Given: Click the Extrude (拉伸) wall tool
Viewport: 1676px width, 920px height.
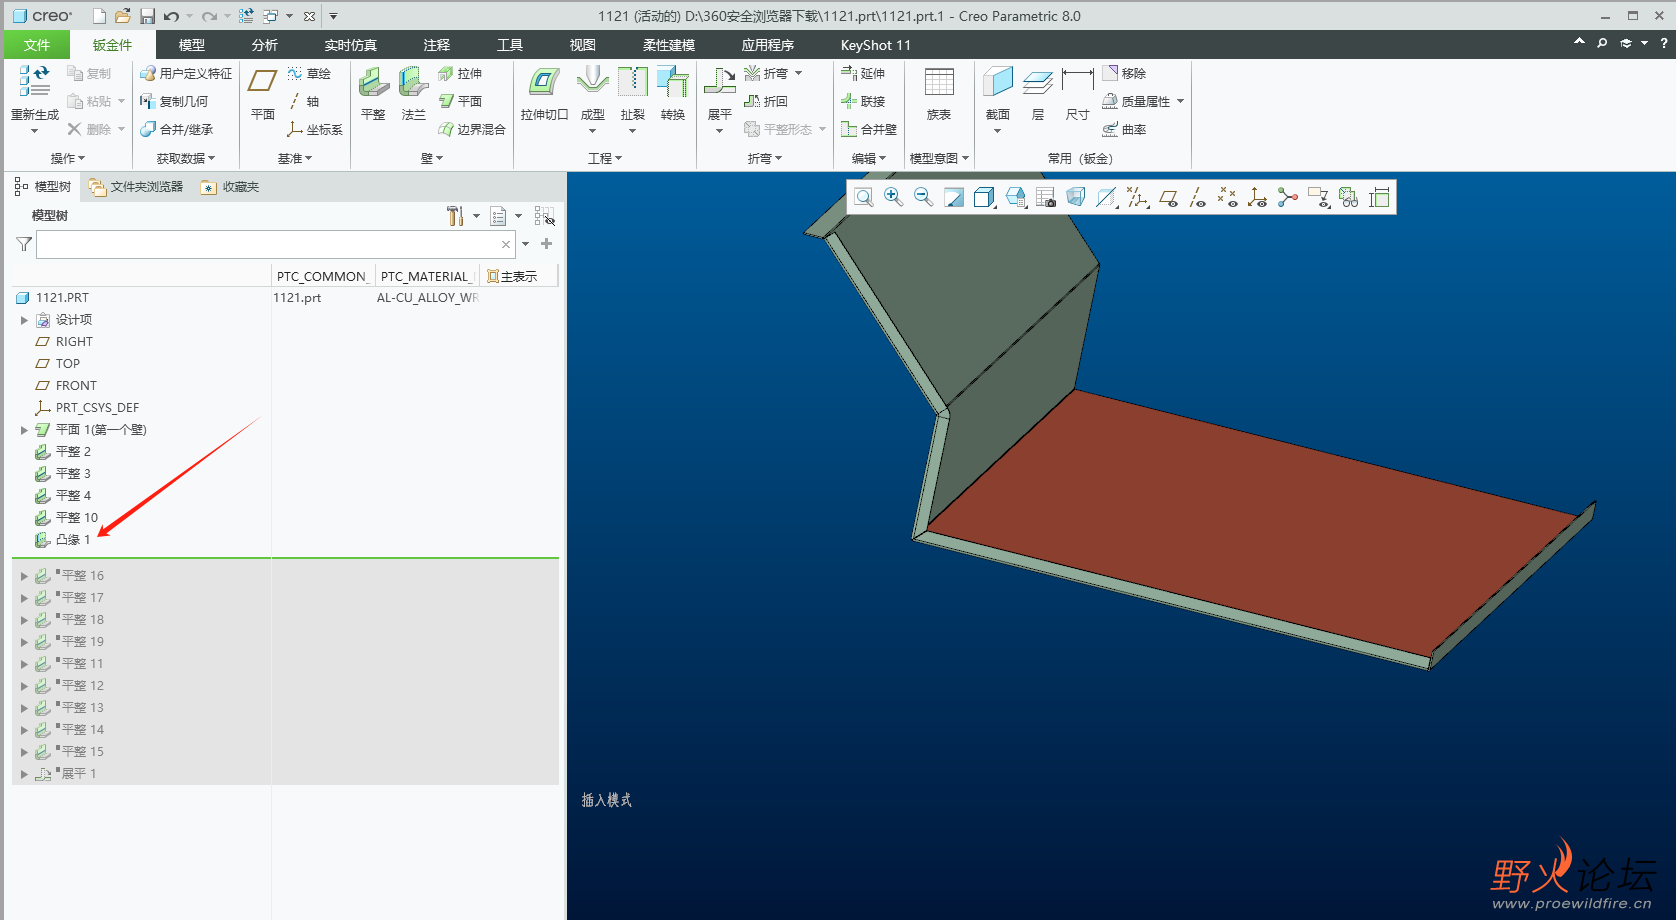Looking at the screenshot, I should [460, 74].
